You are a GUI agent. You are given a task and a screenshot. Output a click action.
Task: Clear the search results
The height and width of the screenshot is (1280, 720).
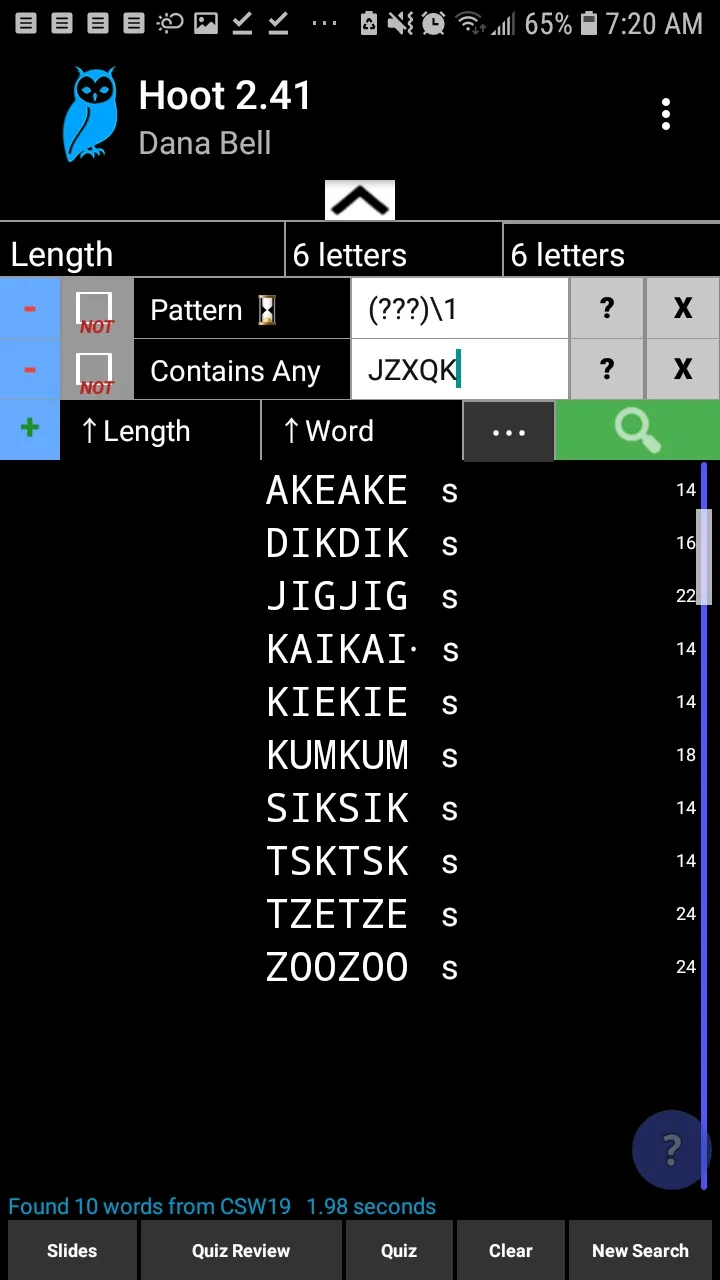click(x=510, y=1251)
